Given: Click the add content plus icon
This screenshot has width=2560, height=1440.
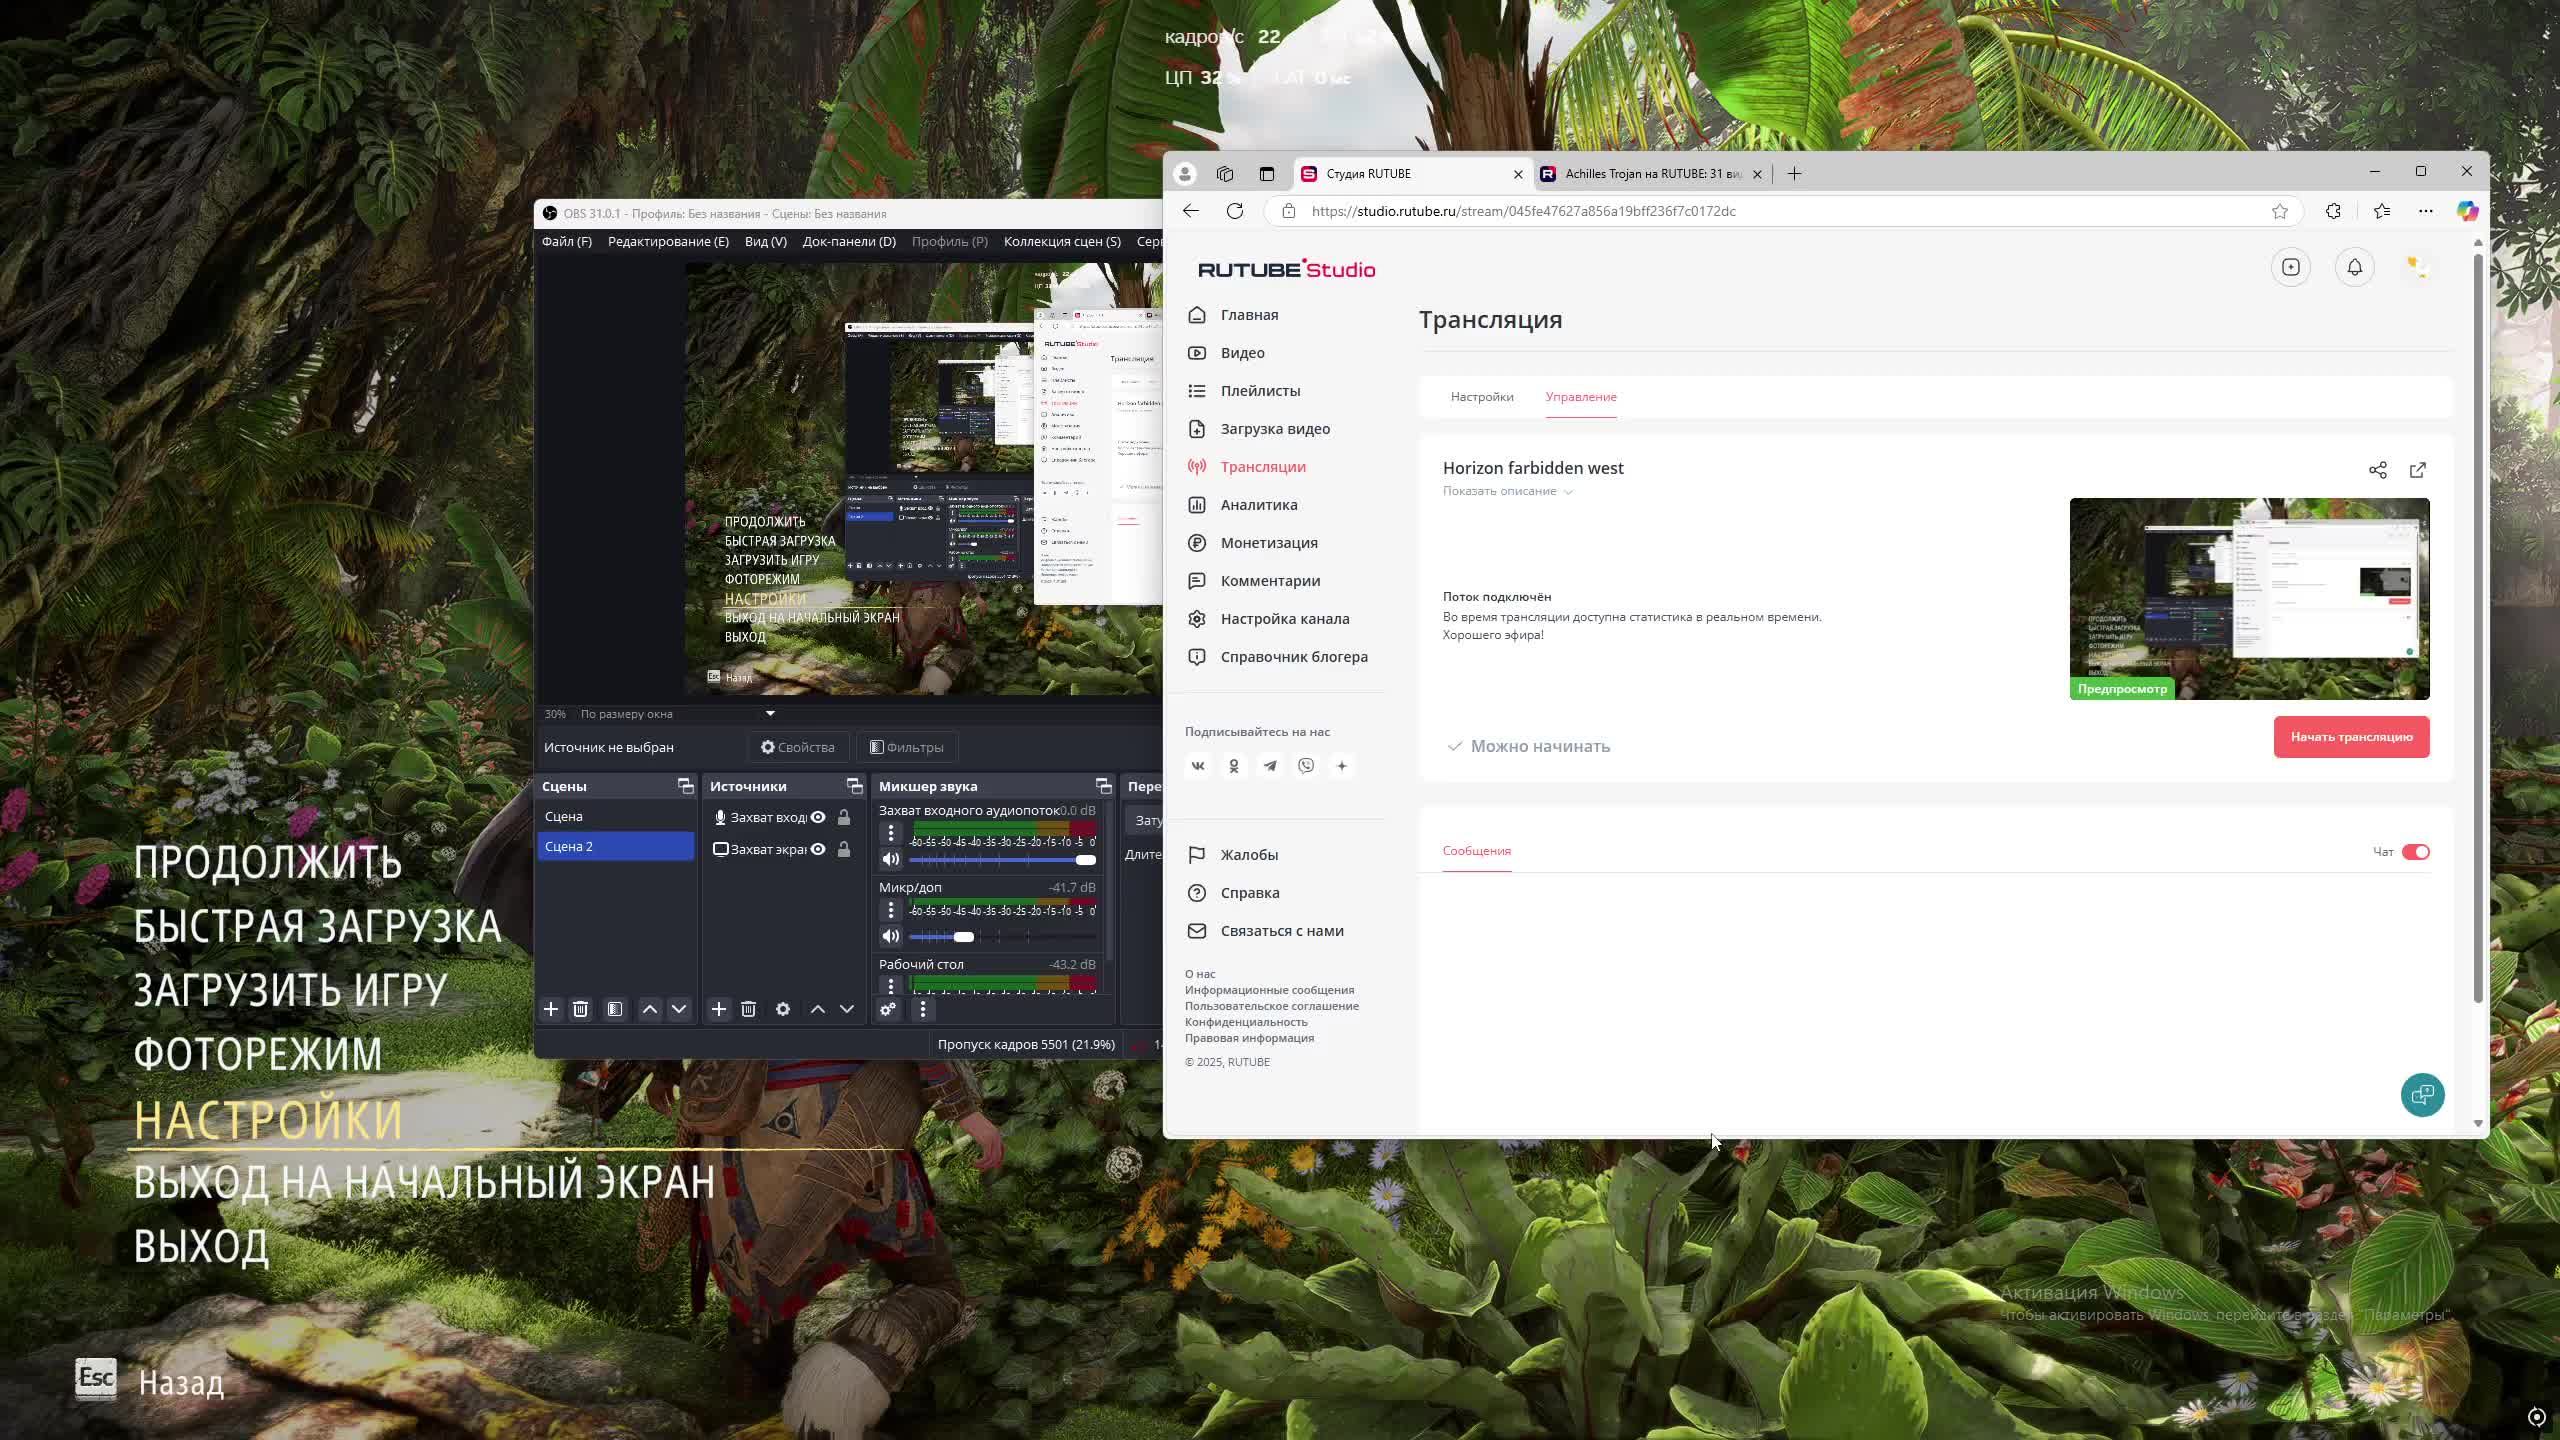Looking at the screenshot, I should (x=2290, y=267).
